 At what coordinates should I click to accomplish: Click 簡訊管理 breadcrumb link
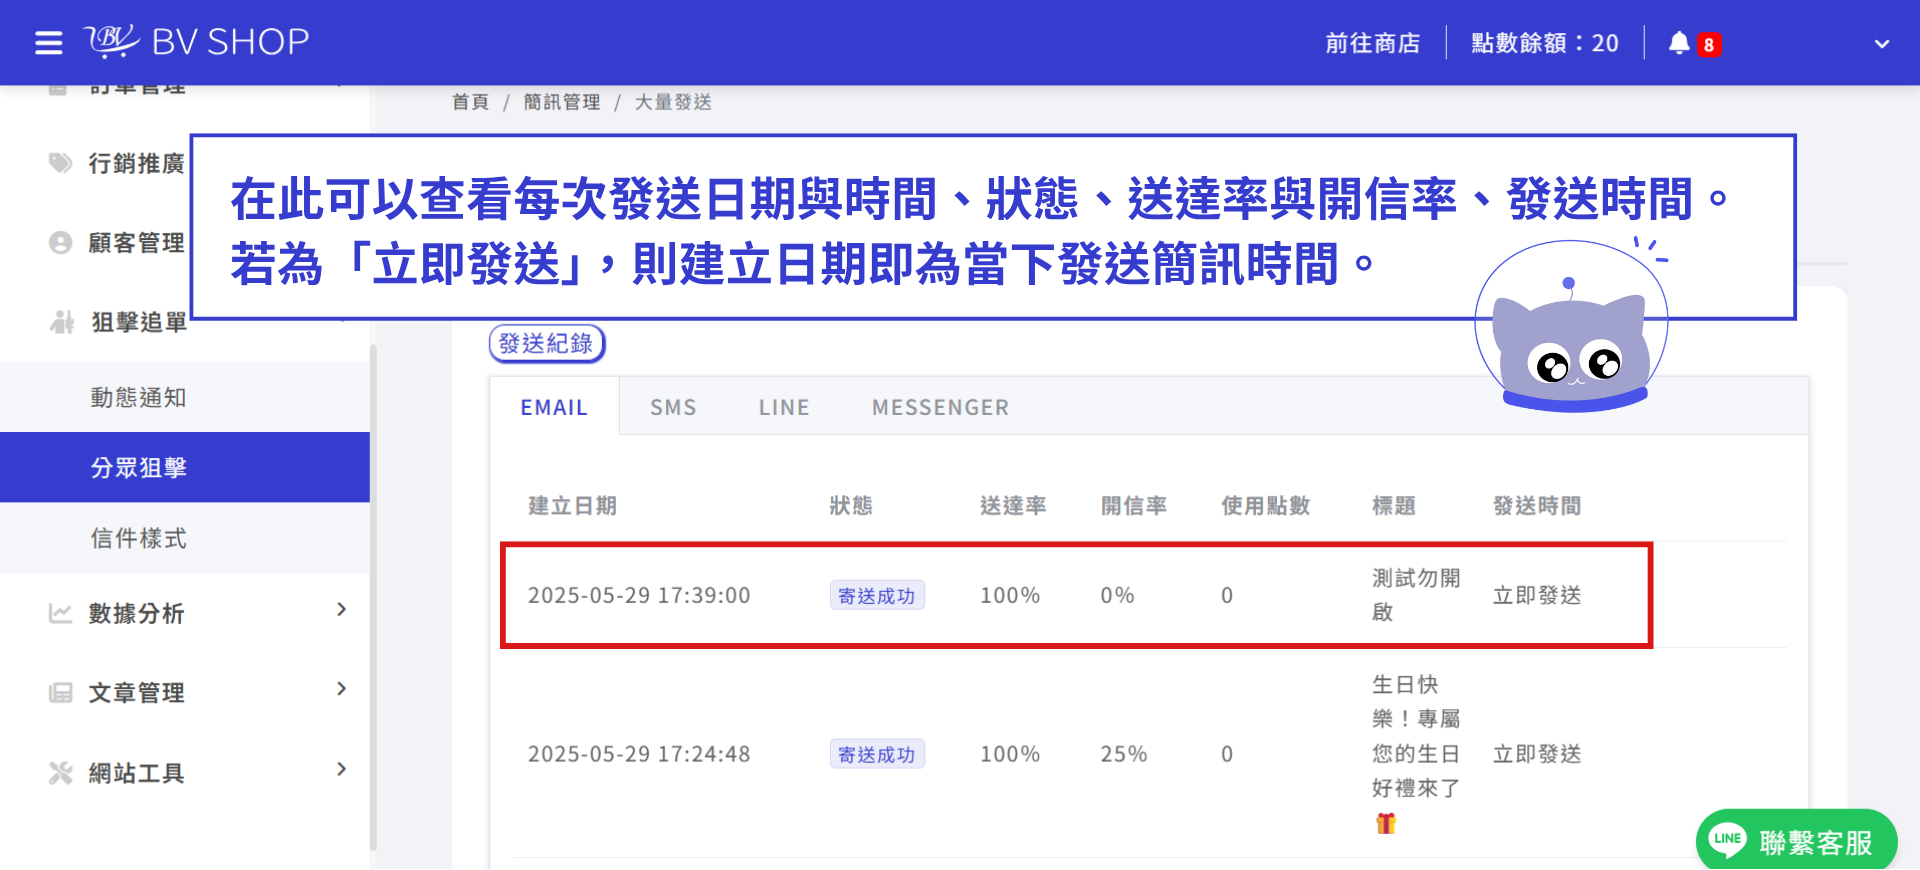[562, 102]
